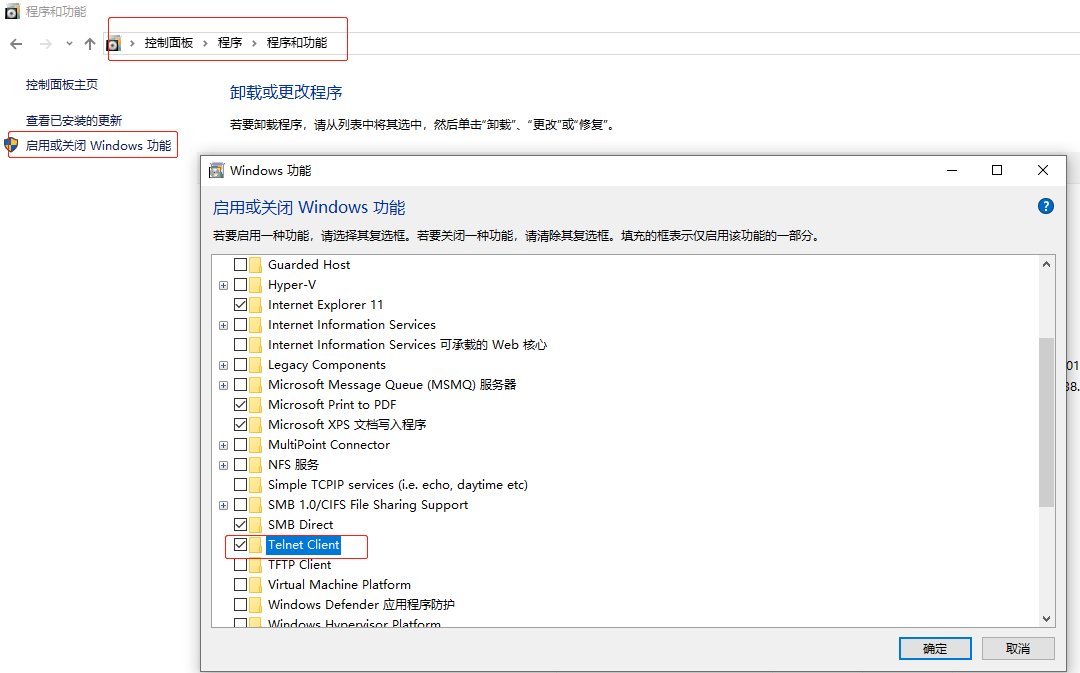This screenshot has width=1080, height=673.
Task: Open the recent locations dropdown arrow
Action: [x=69, y=44]
